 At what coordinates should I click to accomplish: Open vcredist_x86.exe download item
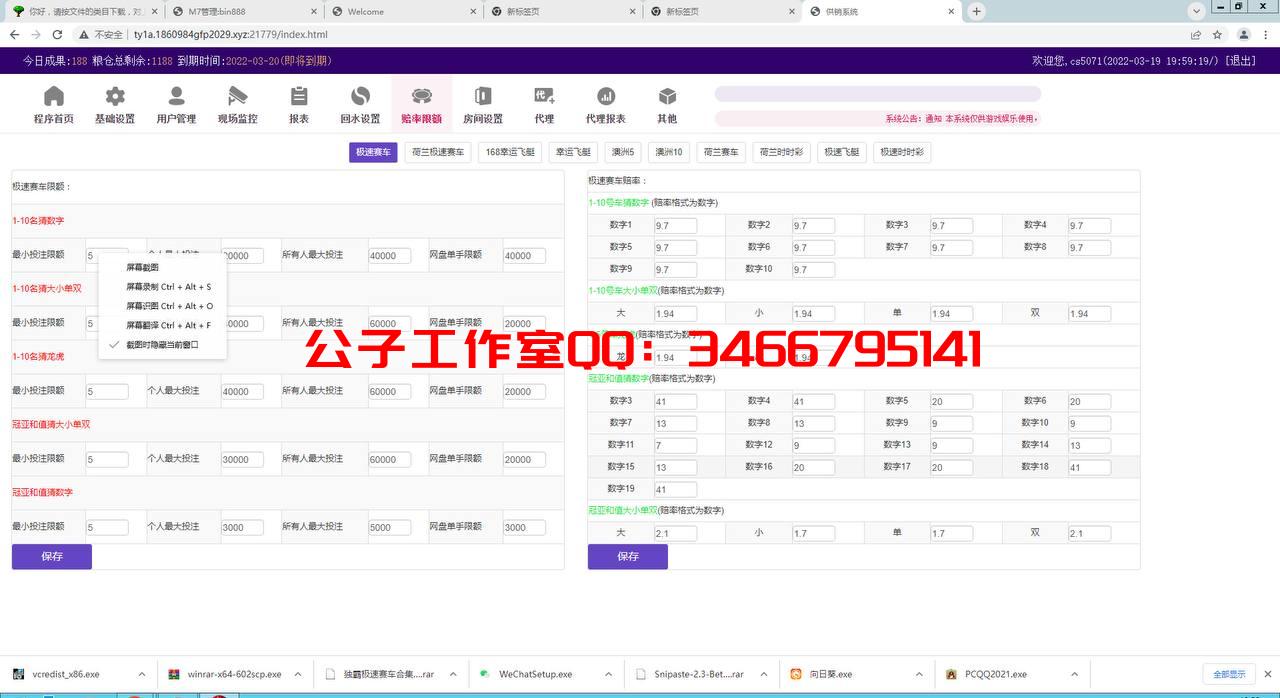(x=66, y=674)
